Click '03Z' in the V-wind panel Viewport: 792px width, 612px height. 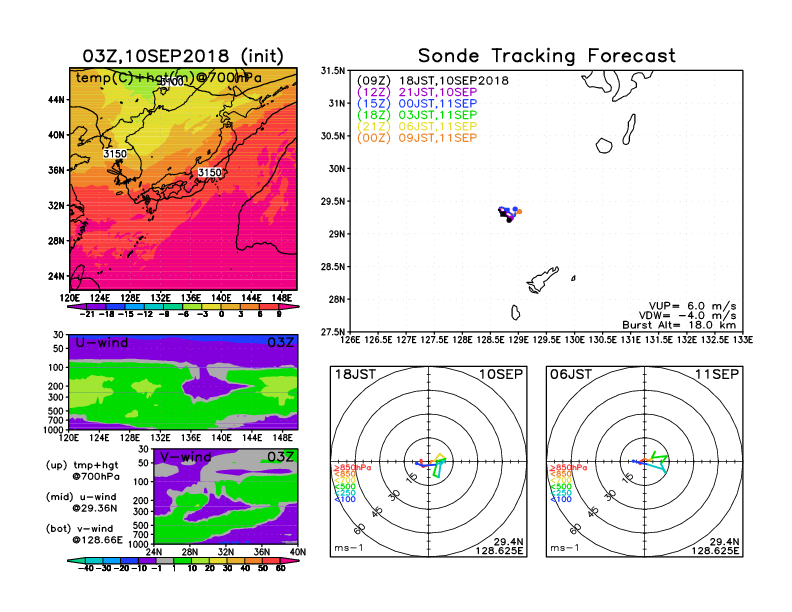click(x=280, y=457)
